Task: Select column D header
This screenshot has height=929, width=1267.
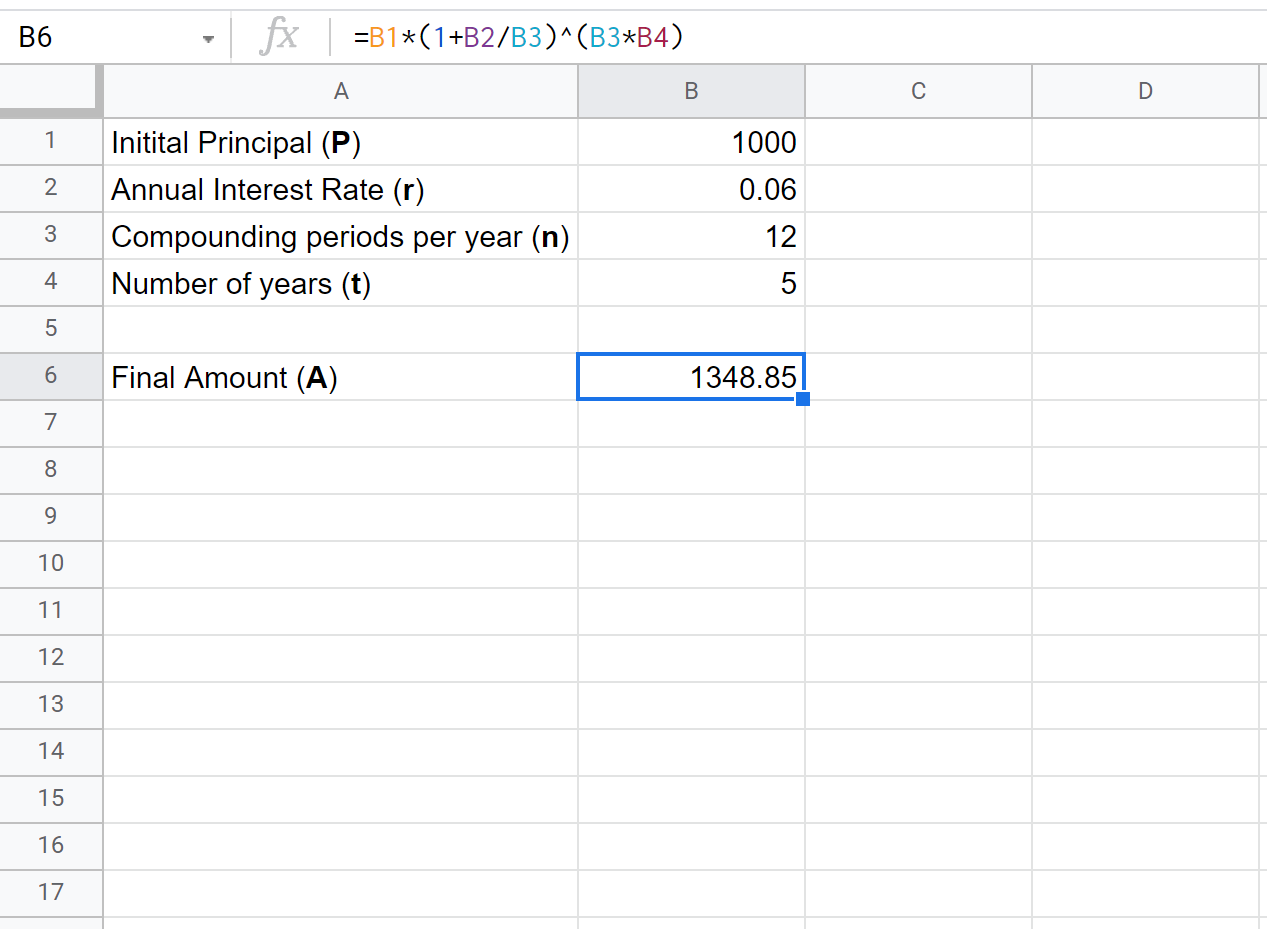Action: [x=1144, y=91]
